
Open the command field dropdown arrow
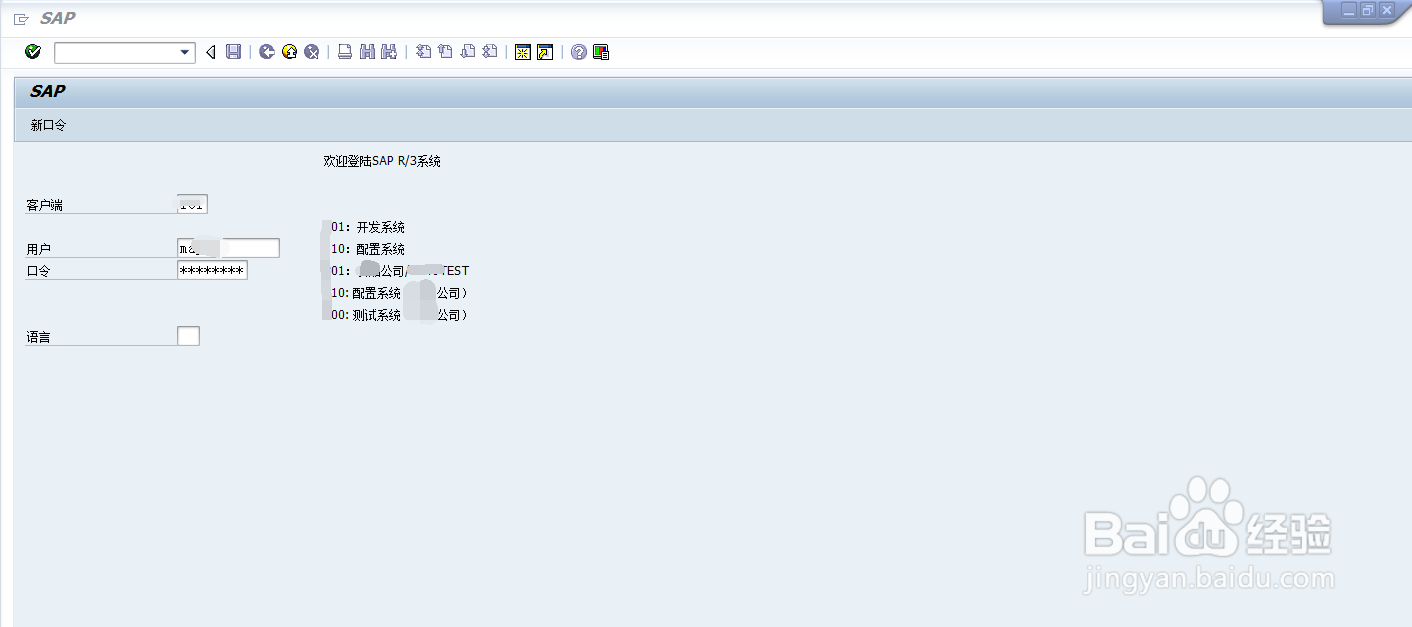(x=185, y=53)
